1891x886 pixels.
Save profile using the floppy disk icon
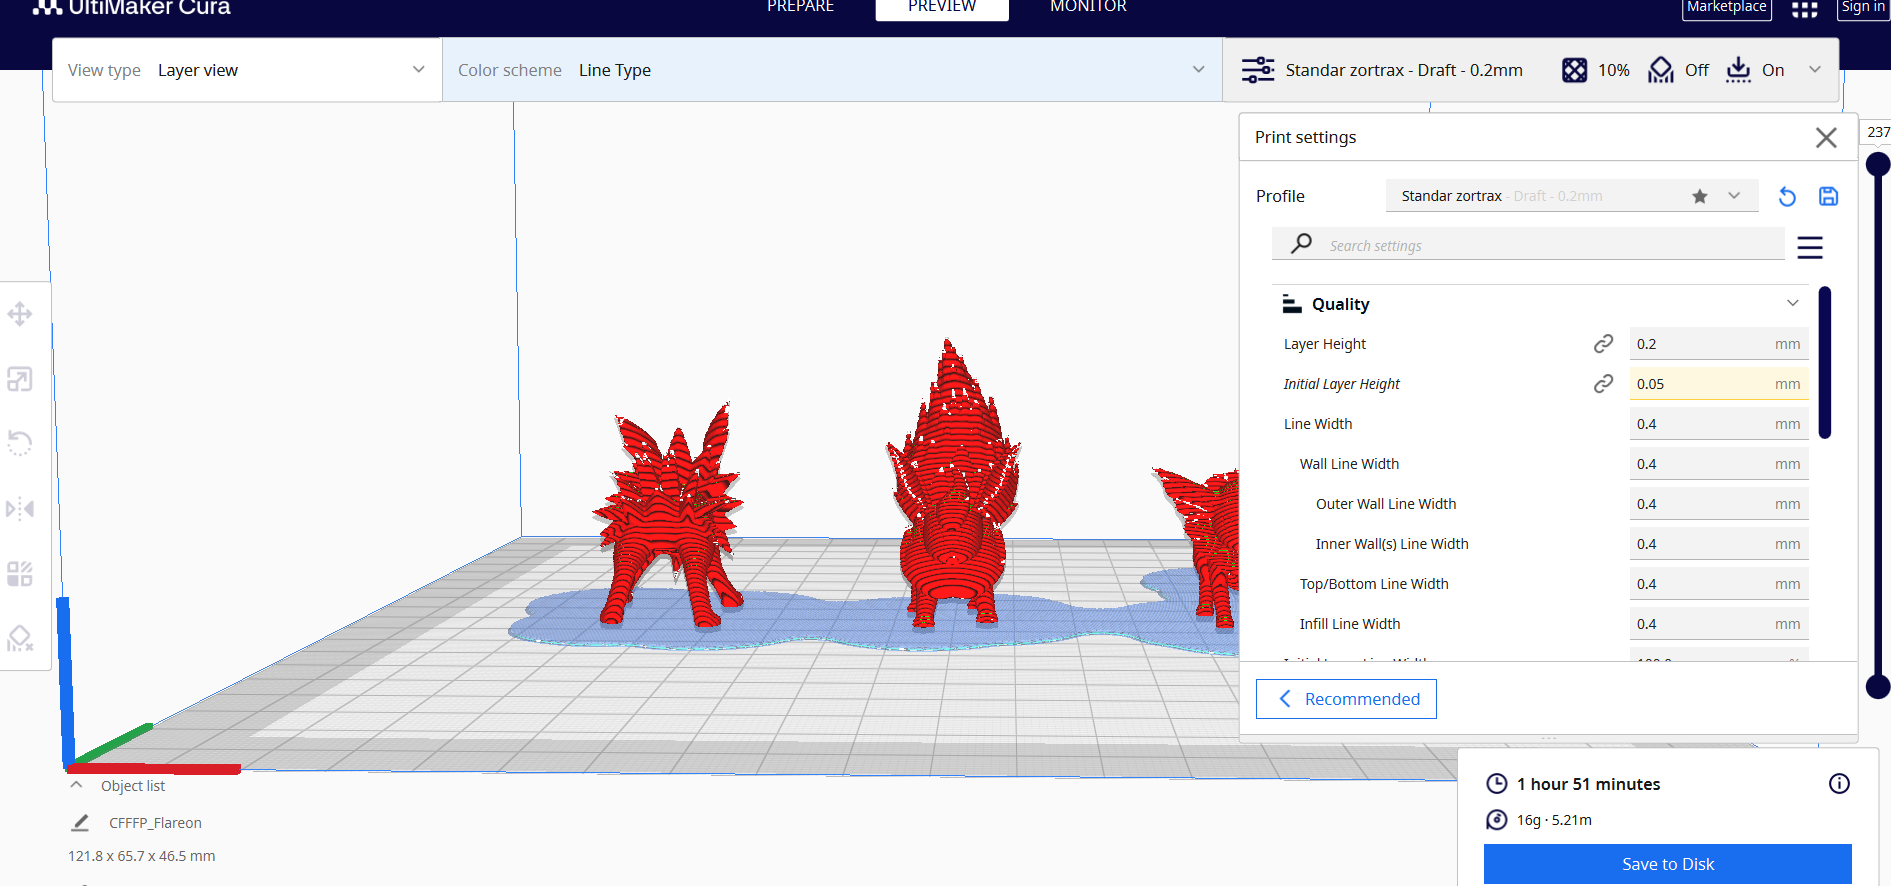click(x=1828, y=197)
